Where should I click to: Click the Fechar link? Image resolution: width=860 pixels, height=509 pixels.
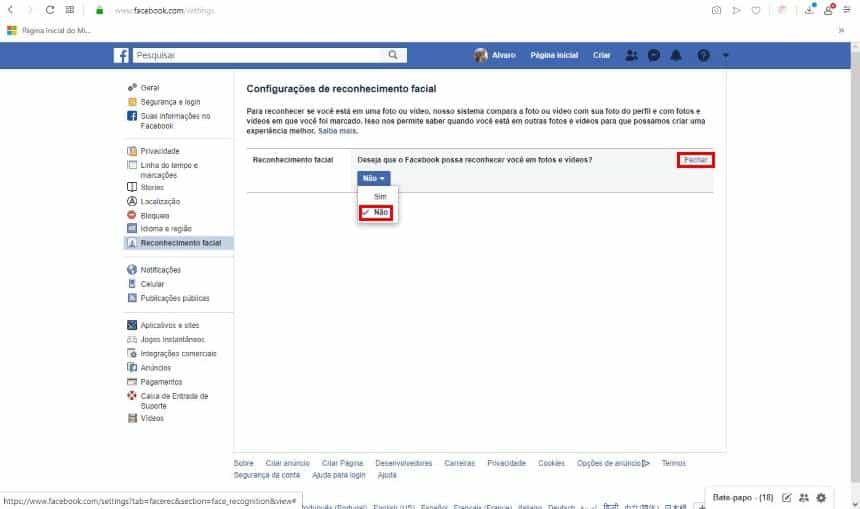click(695, 160)
